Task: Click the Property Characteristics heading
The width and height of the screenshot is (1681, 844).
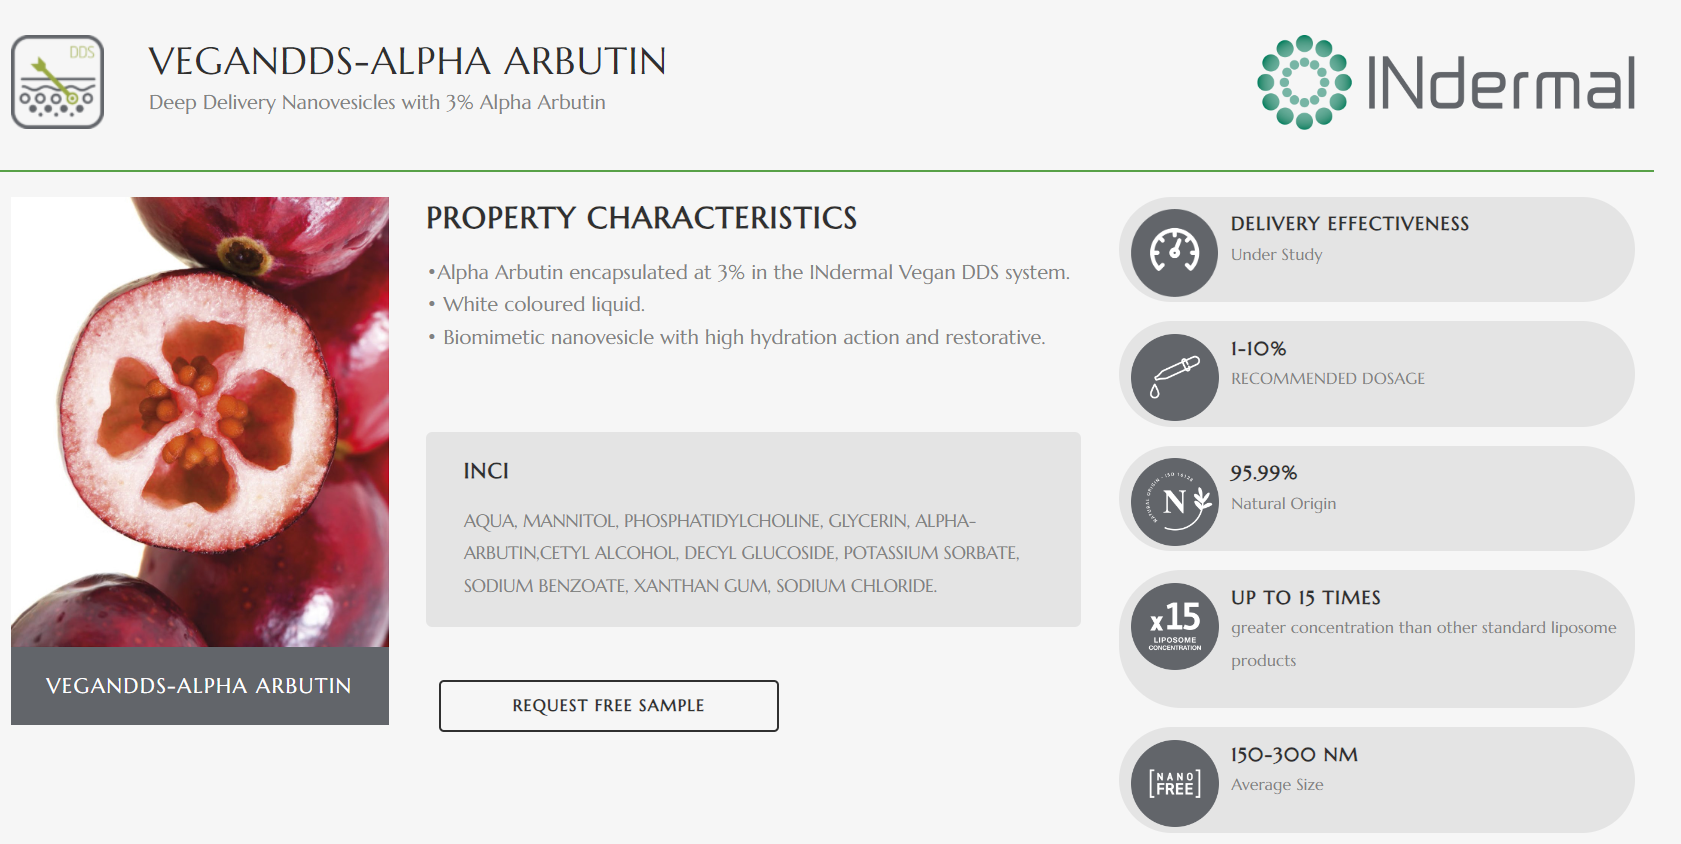Action: point(641,218)
